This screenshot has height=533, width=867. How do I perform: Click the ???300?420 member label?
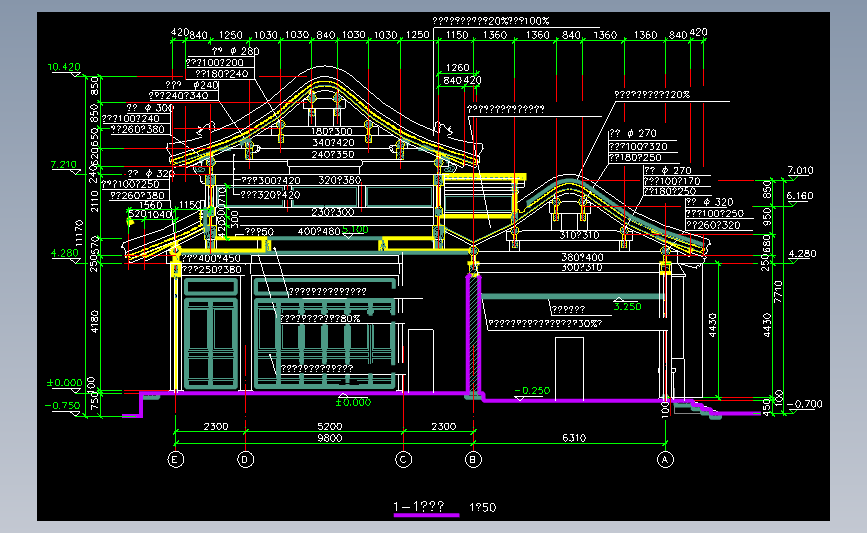click(x=270, y=180)
